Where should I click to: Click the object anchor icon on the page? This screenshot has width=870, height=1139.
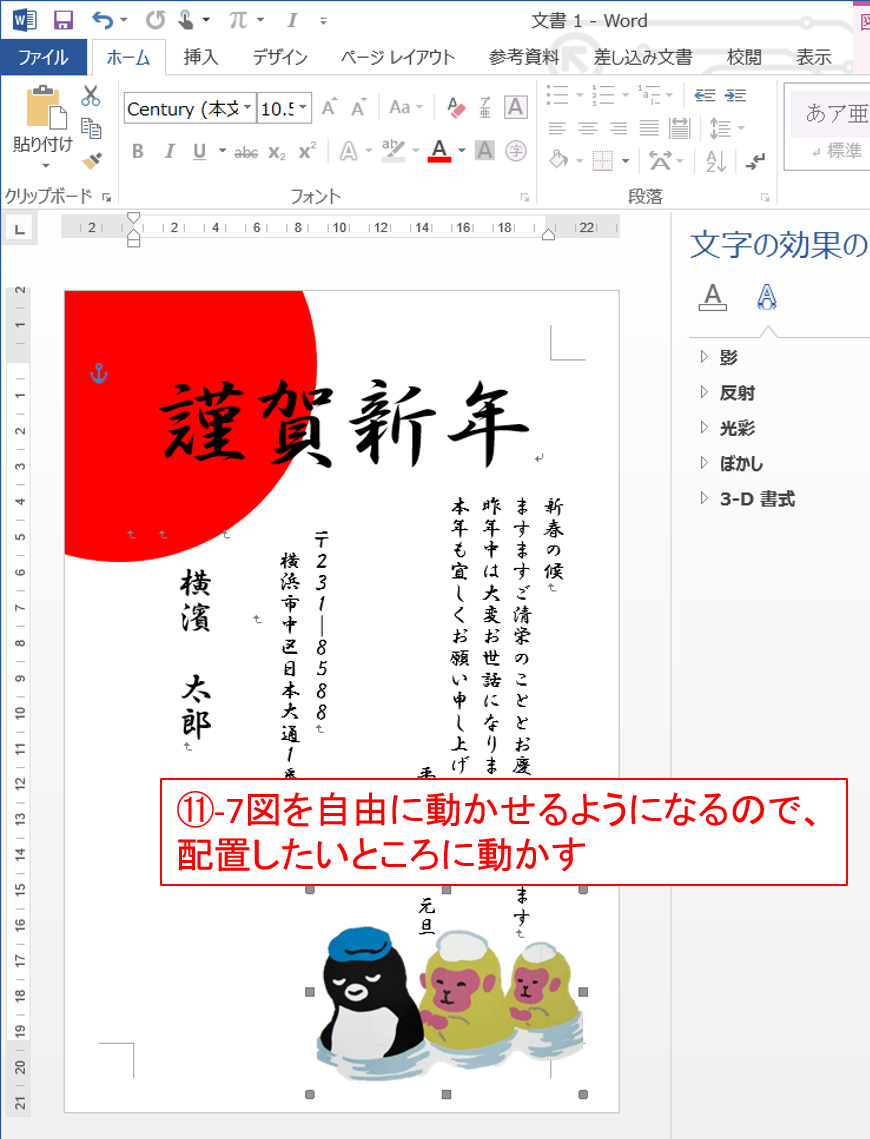99,373
